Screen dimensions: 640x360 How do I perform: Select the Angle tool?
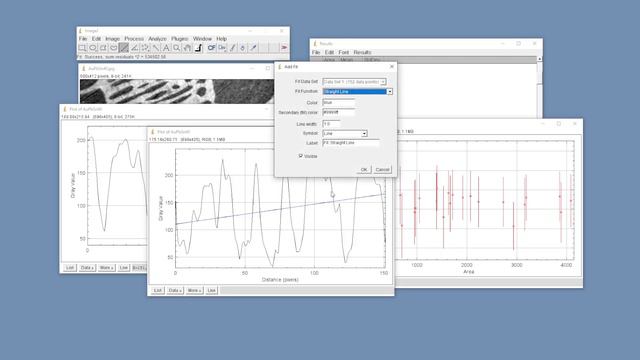tap(134, 48)
